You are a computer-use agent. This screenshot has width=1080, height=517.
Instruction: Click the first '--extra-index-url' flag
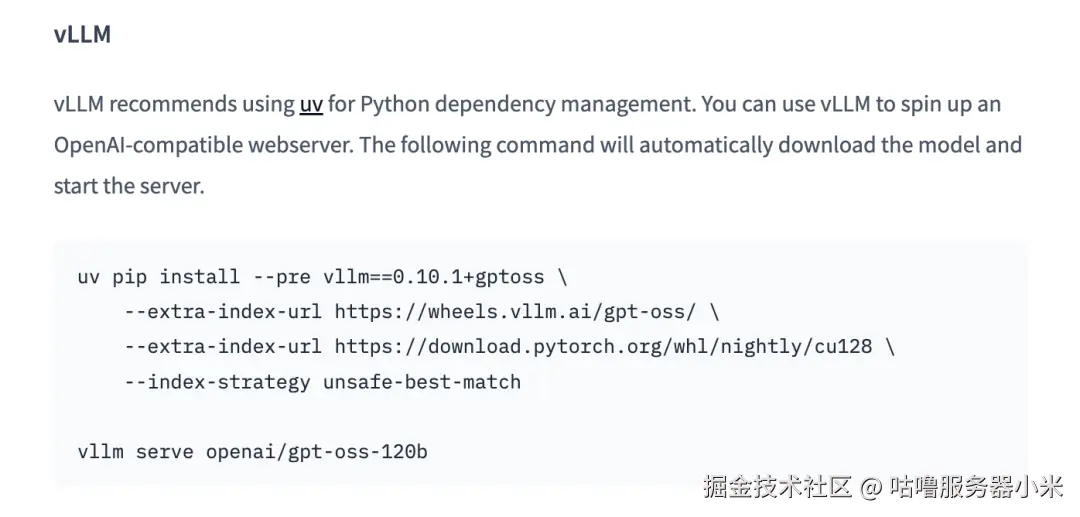coord(222,311)
